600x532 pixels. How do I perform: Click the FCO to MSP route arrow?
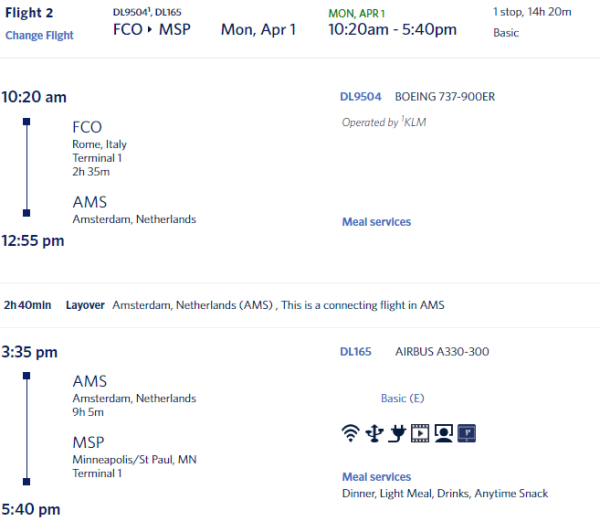pyautogui.click(x=150, y=29)
